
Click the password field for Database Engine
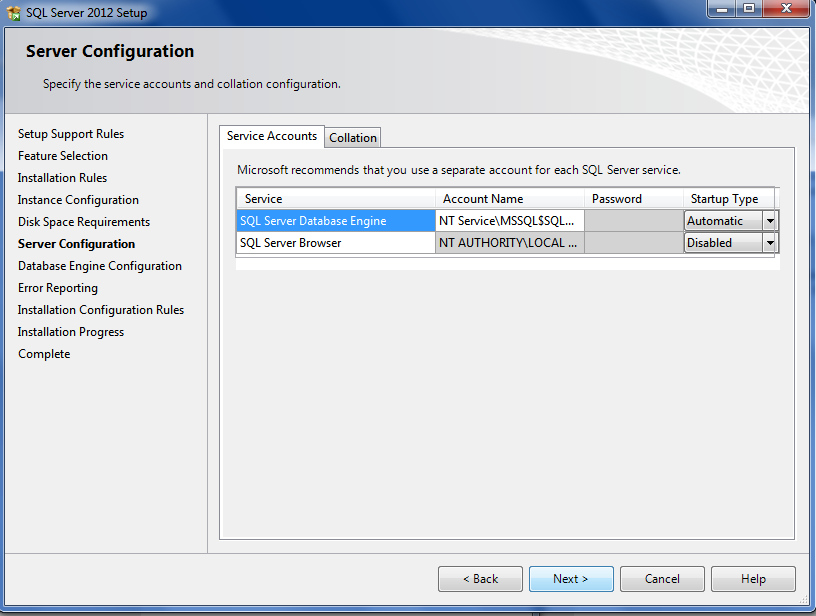[634, 221]
